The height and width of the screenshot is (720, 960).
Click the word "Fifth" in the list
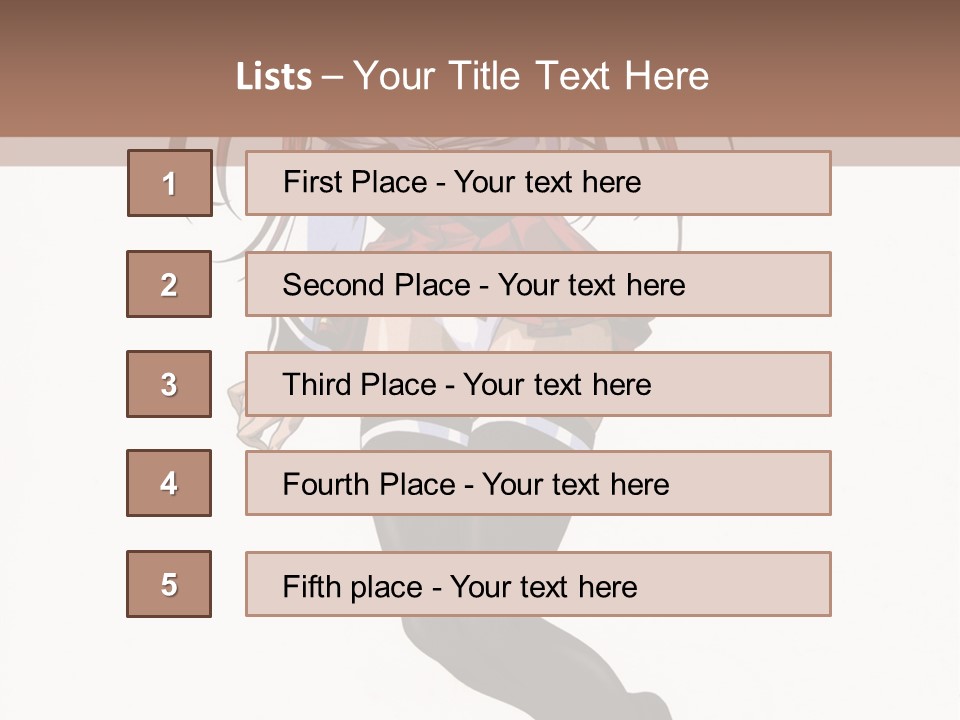coord(310,586)
